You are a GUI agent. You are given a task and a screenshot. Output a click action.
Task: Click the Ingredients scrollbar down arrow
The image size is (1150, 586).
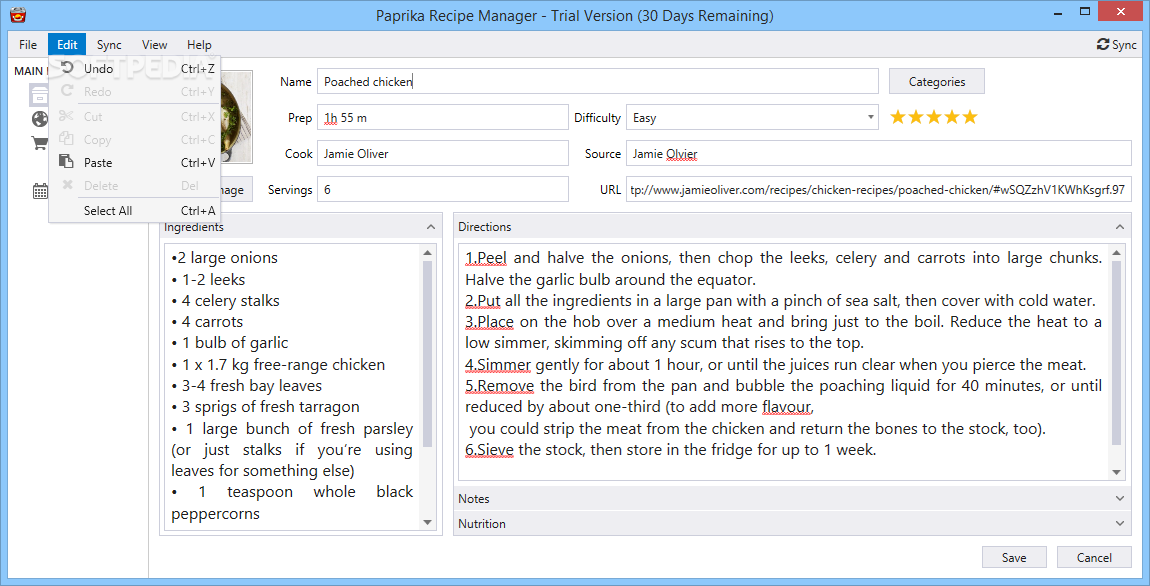point(428,522)
